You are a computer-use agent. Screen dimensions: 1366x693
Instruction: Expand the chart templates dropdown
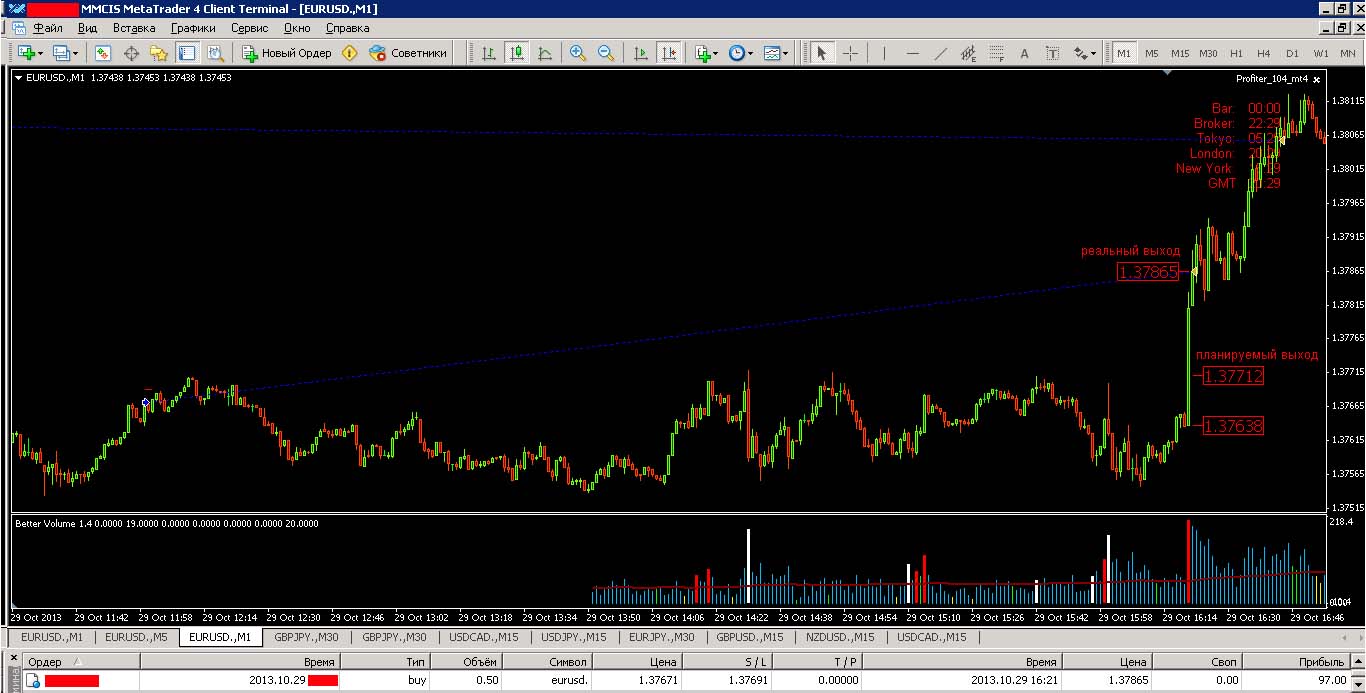(x=786, y=53)
